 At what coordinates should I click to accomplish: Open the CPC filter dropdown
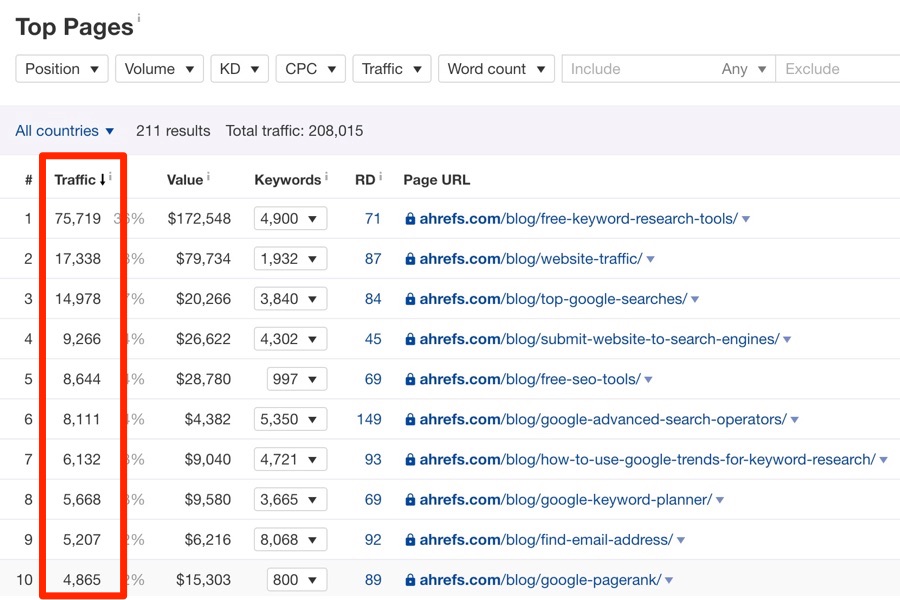pos(310,68)
